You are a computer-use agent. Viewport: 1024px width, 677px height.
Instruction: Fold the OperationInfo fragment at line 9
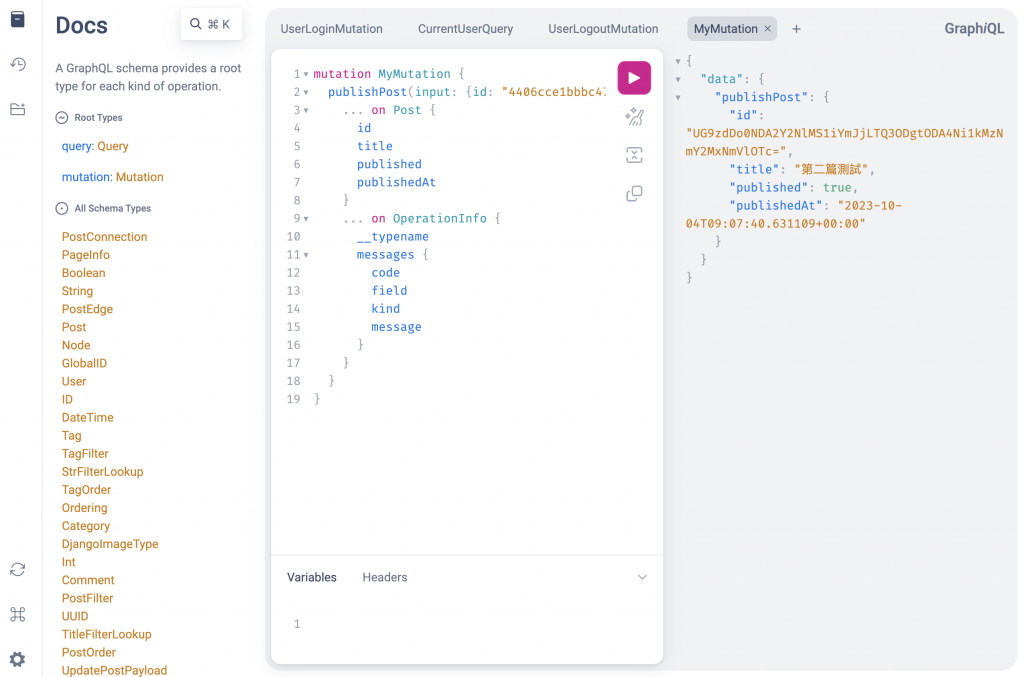click(306, 219)
